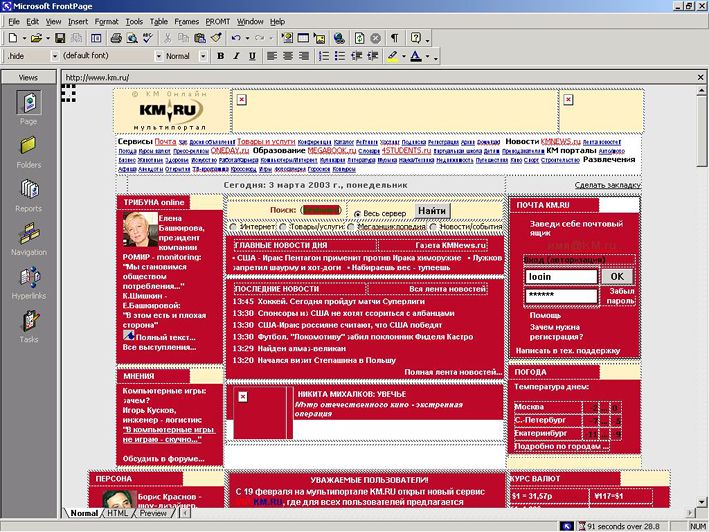Toggle Bold formatting
This screenshot has height=532, width=709.
click(220, 56)
